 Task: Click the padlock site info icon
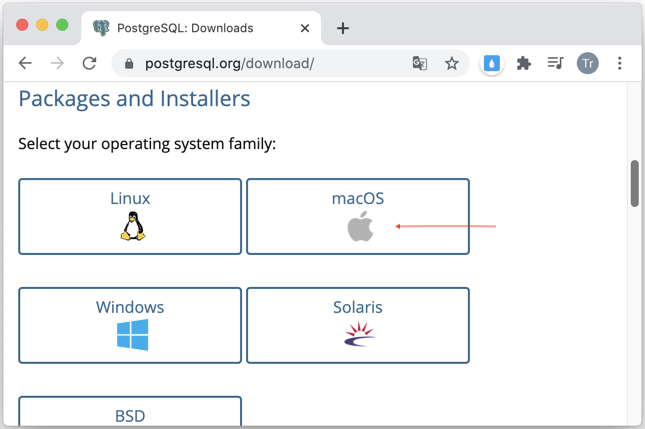129,64
